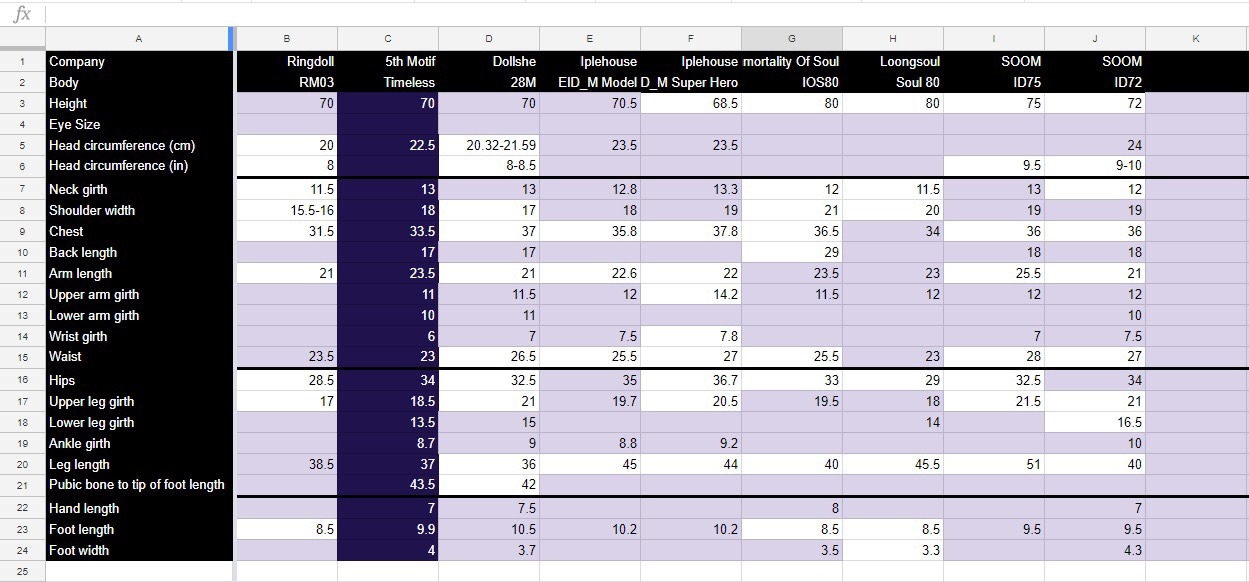Click the "Back length" row label

[139, 252]
